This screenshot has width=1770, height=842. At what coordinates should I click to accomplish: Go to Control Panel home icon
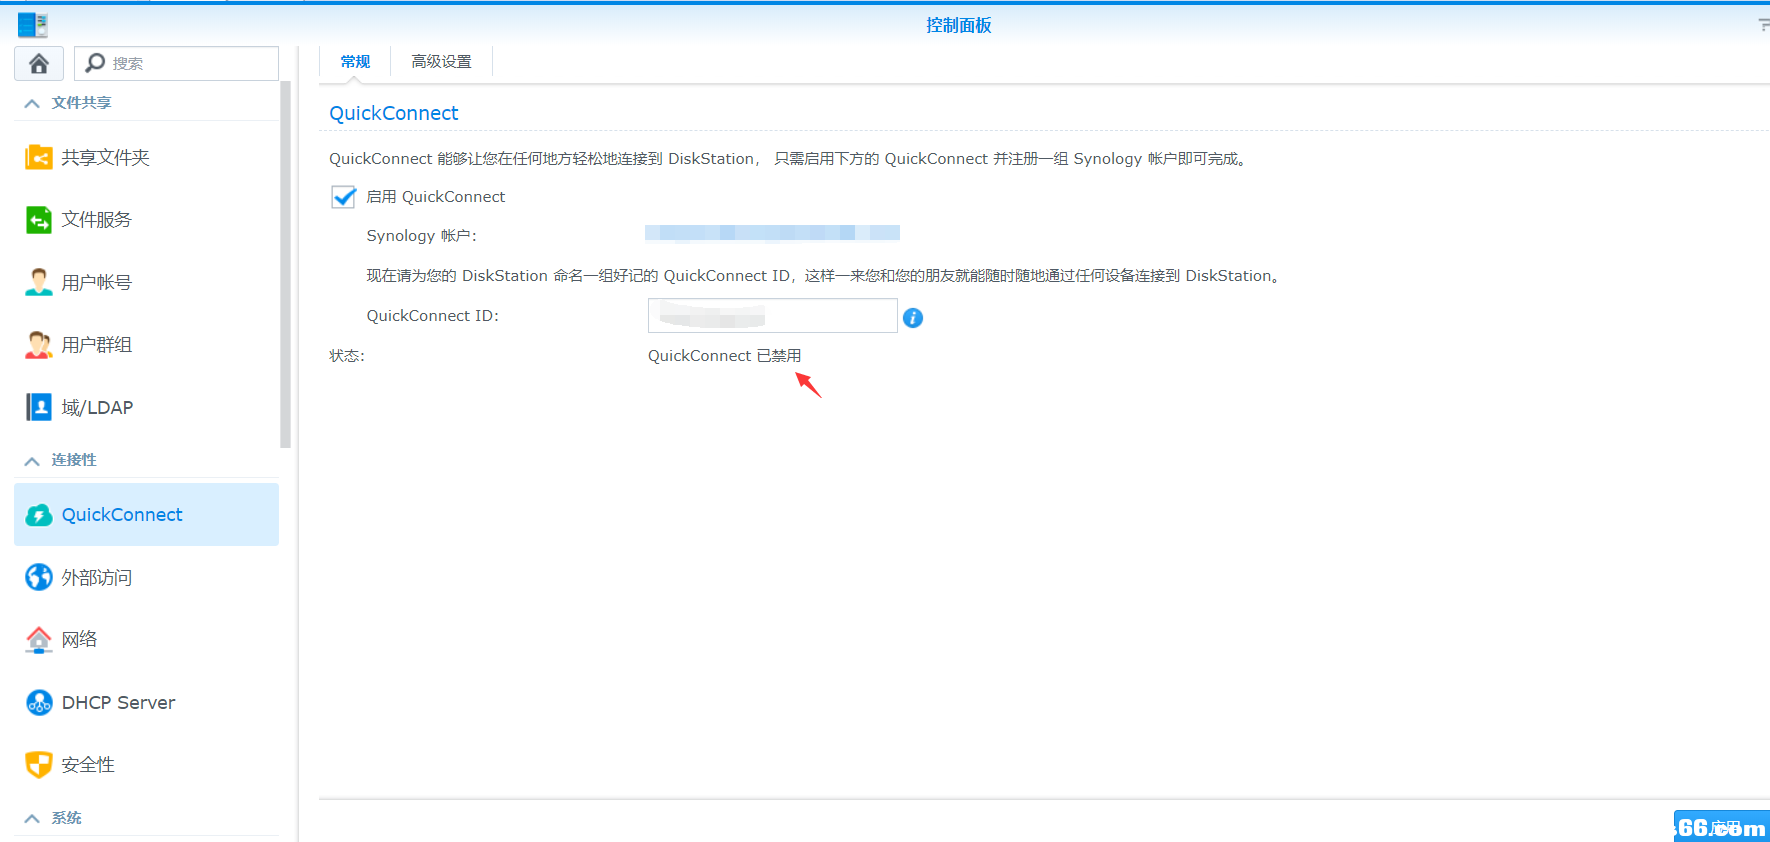[x=39, y=63]
